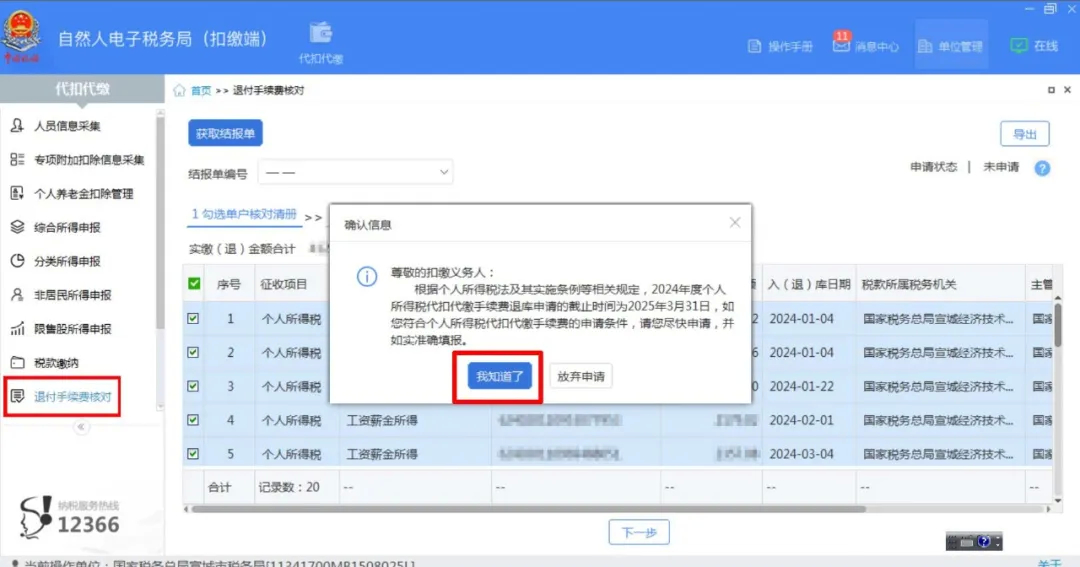This screenshot has width=1080, height=567.
Task: Select the 1 勾选单户核对清册 step tab
Action: [245, 214]
